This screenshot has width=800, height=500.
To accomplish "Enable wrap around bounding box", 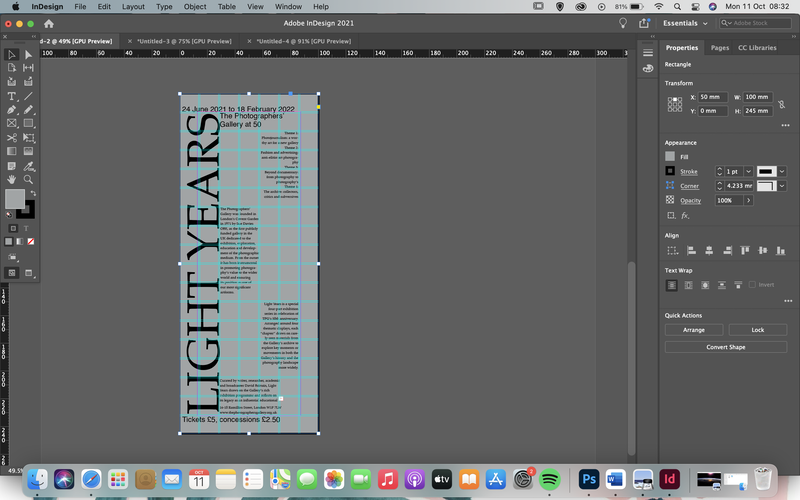I will 688,285.
